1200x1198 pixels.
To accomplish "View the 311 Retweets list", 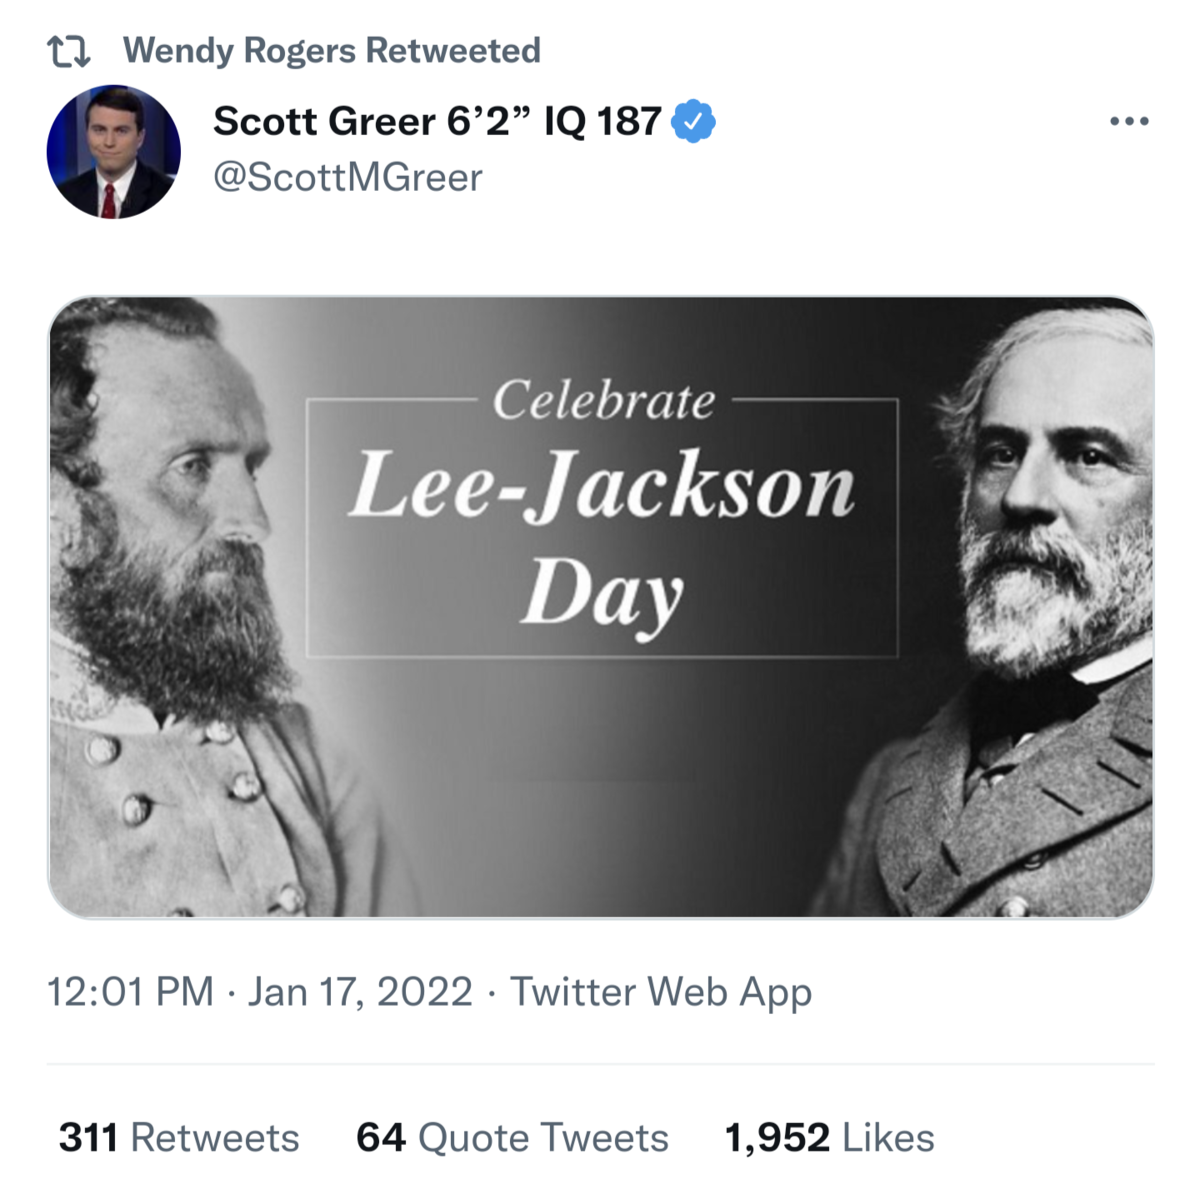I will coord(179,1138).
